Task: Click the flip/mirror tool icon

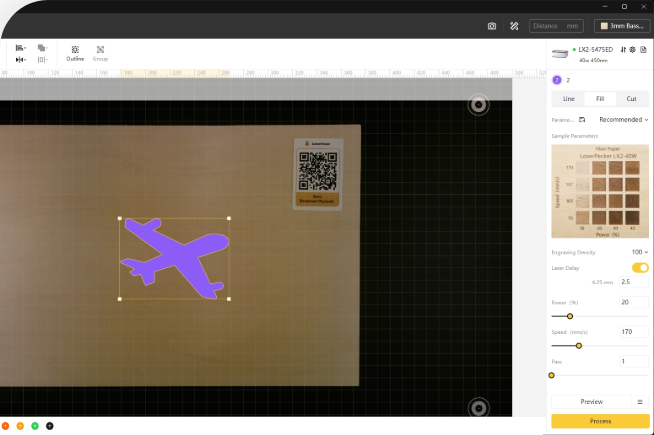Action: 20,60
